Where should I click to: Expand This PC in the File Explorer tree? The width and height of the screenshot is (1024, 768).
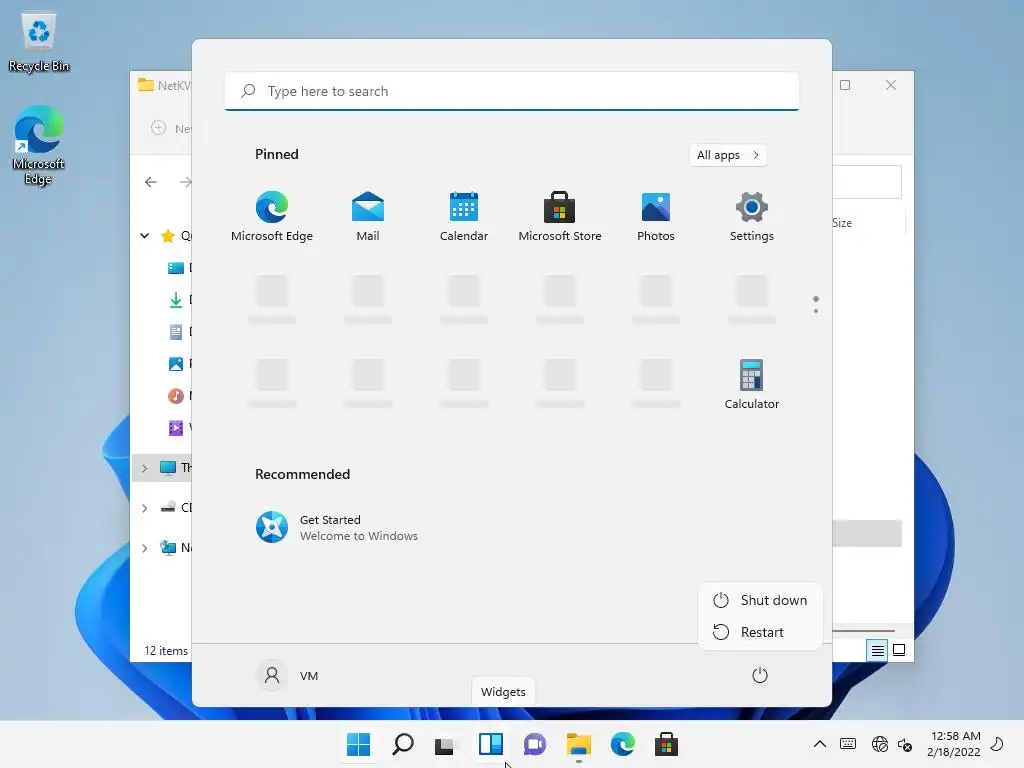pos(144,468)
